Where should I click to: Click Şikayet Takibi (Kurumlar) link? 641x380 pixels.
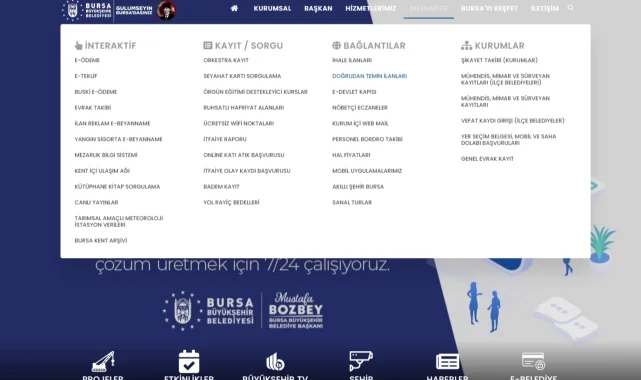pyautogui.click(x=499, y=60)
